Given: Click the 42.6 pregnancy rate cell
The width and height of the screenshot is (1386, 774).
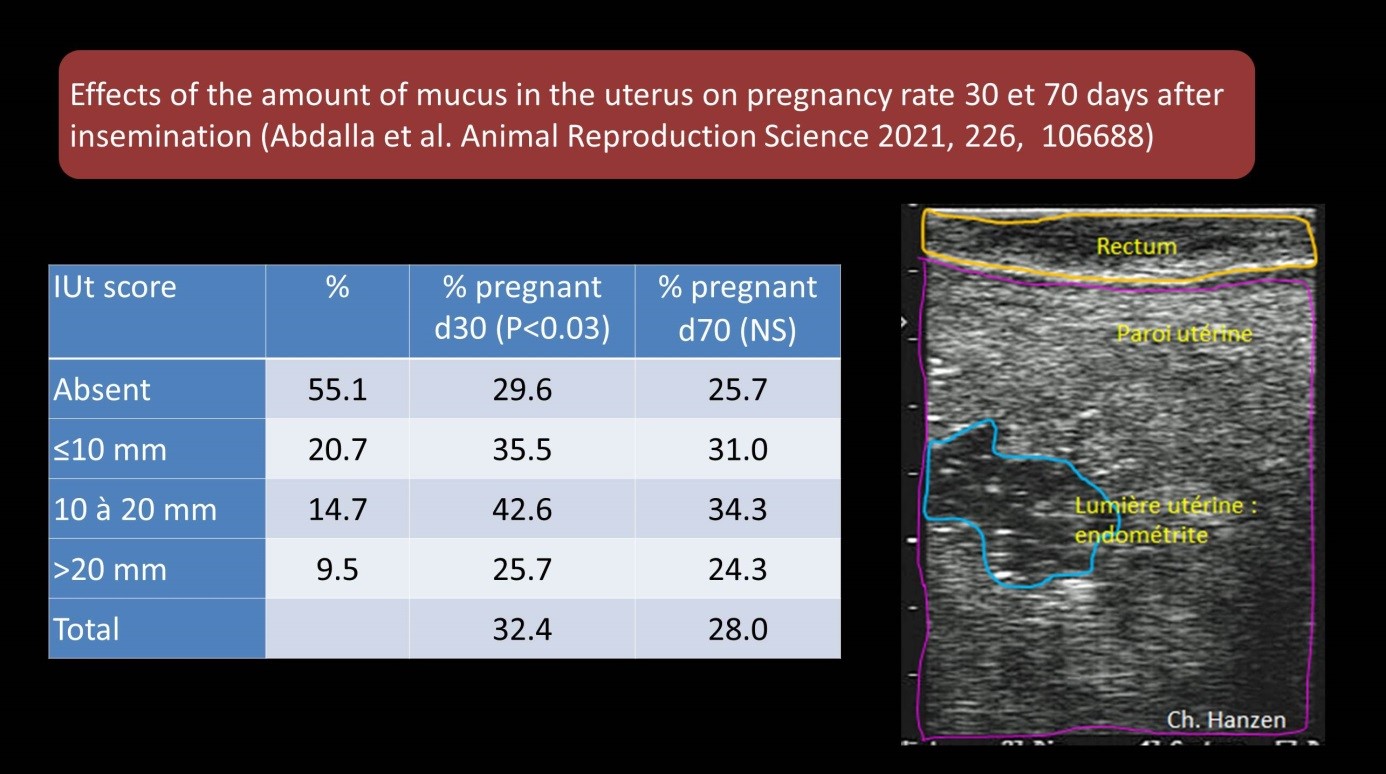Looking at the screenshot, I should 521,509.
